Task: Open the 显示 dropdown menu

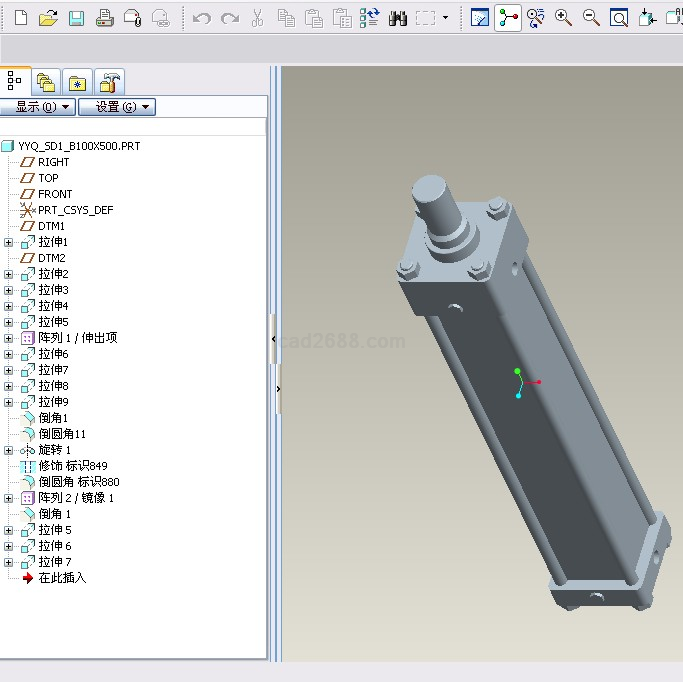Action: (39, 107)
